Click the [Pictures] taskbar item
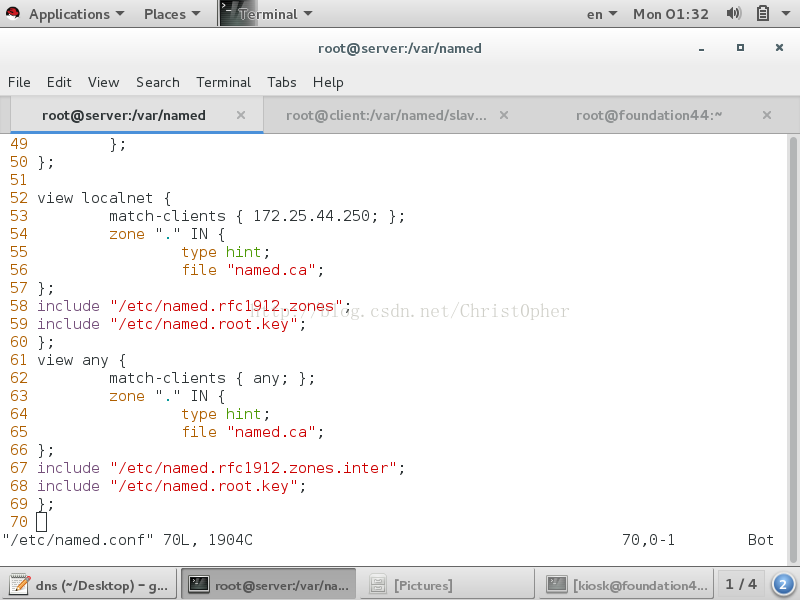This screenshot has height=600, width=800. click(x=447, y=585)
